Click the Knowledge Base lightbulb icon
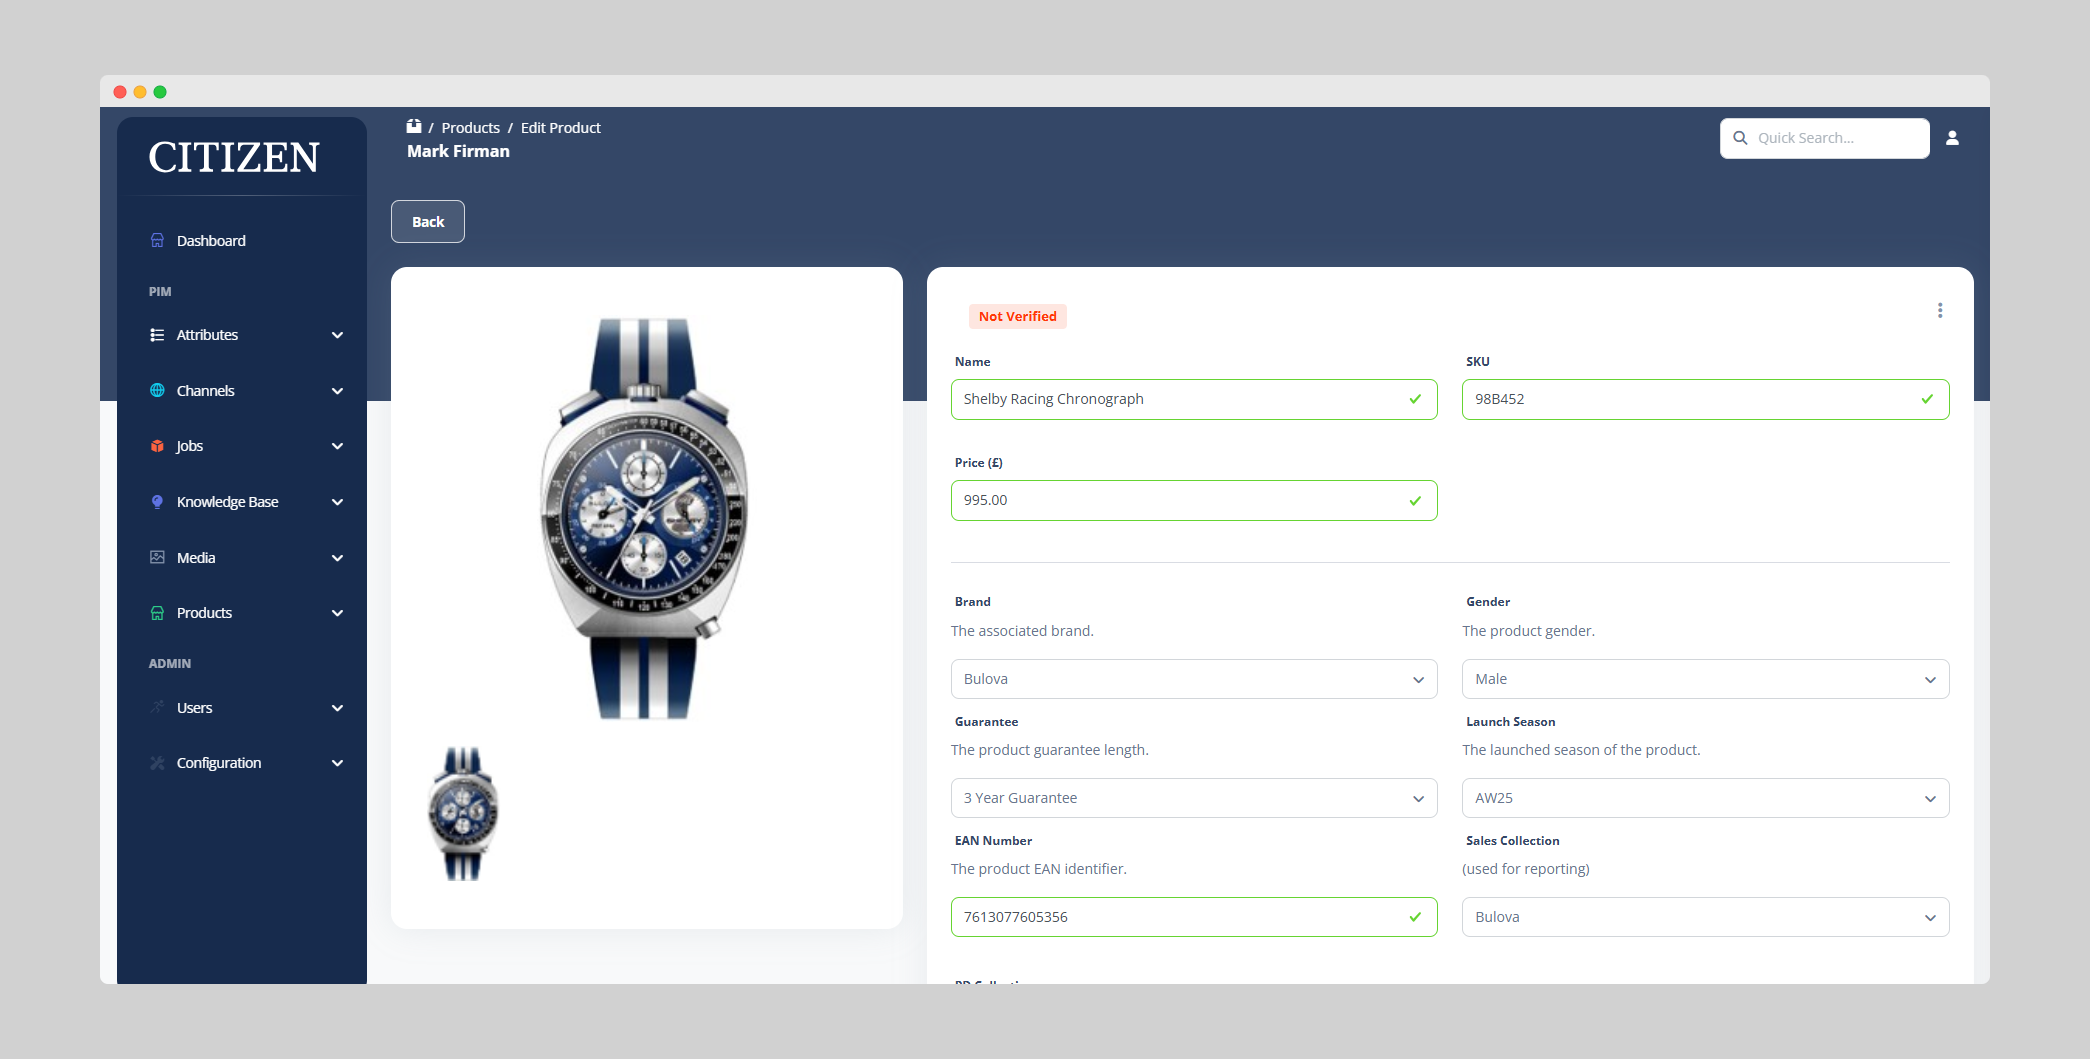 (157, 502)
